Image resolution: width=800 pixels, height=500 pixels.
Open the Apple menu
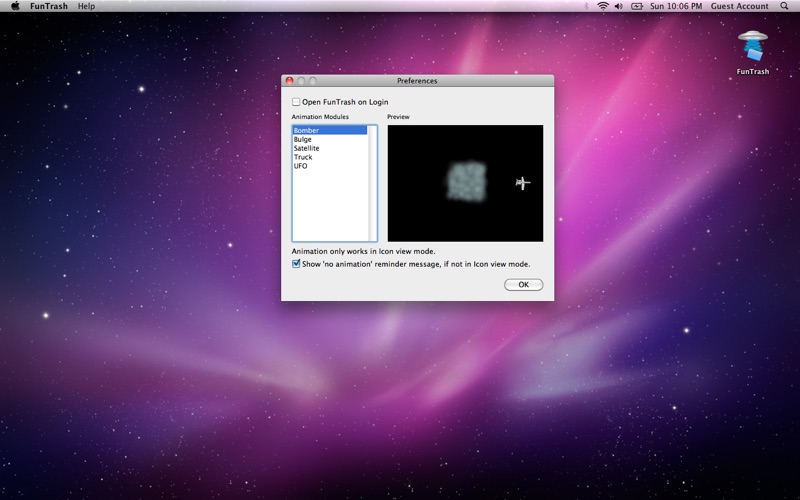pyautogui.click(x=15, y=6)
